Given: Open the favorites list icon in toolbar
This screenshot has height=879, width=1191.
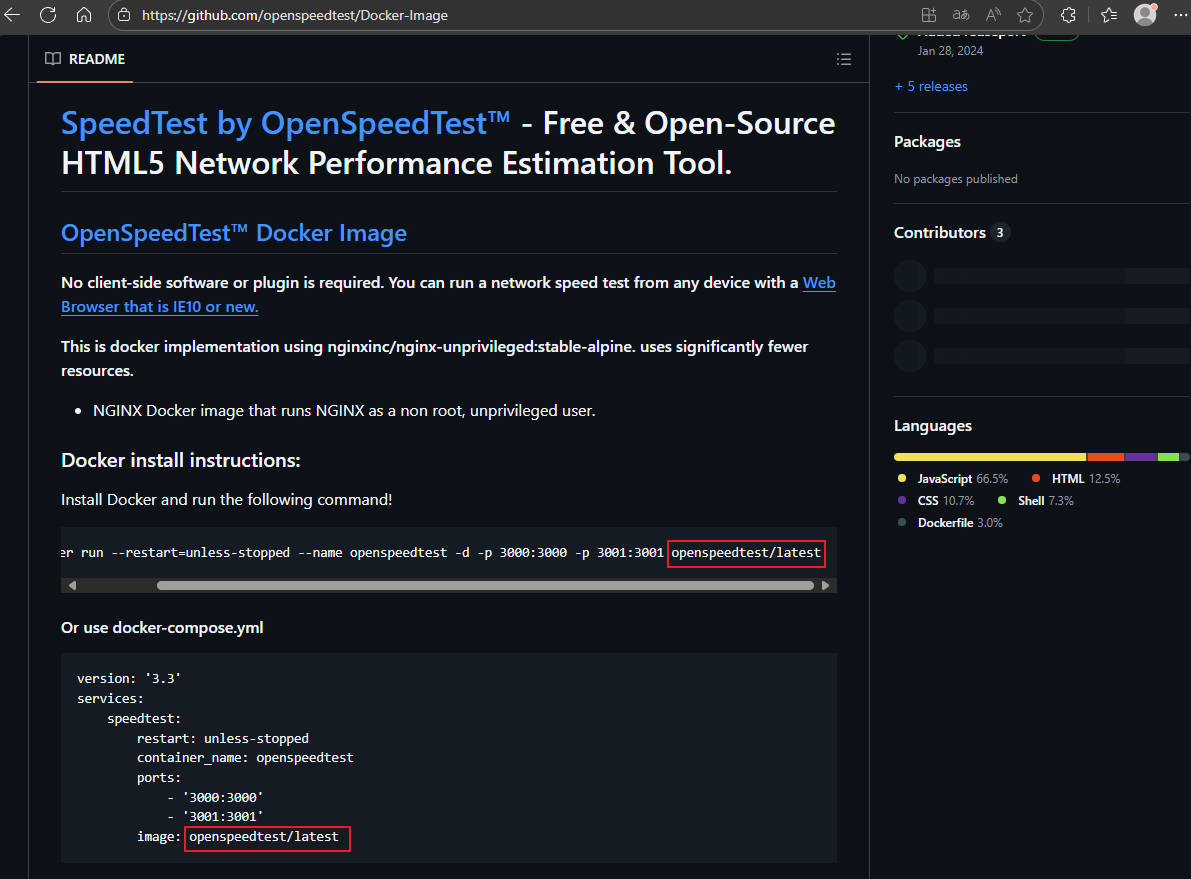Looking at the screenshot, I should pos(1109,15).
